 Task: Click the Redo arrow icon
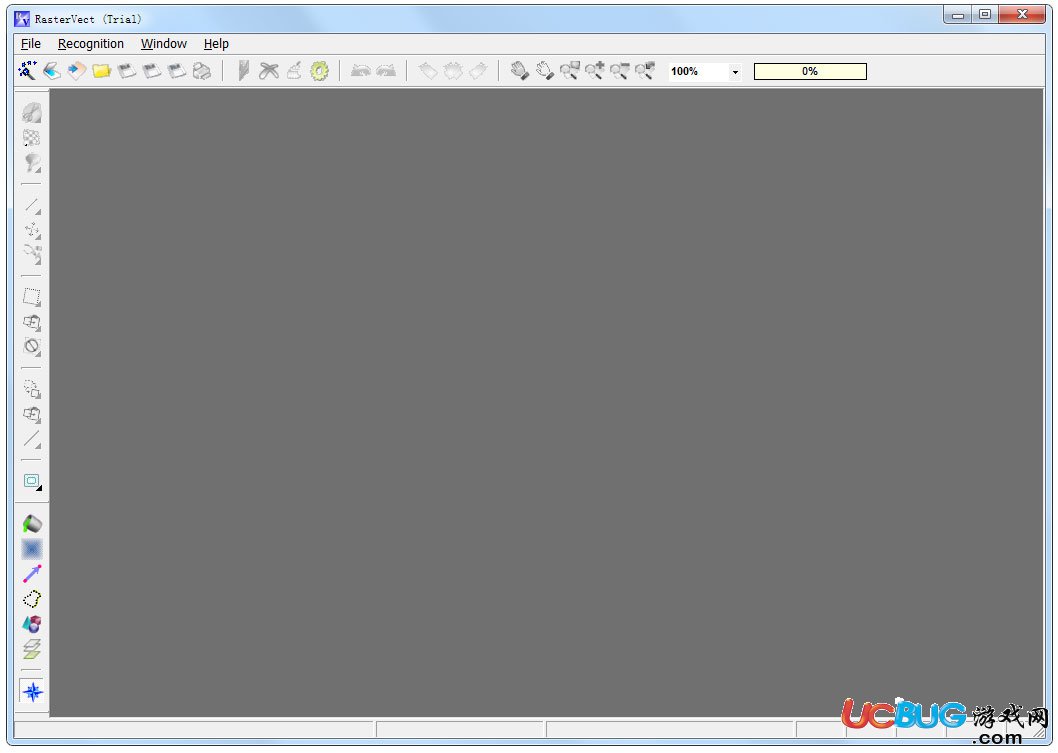(386, 70)
